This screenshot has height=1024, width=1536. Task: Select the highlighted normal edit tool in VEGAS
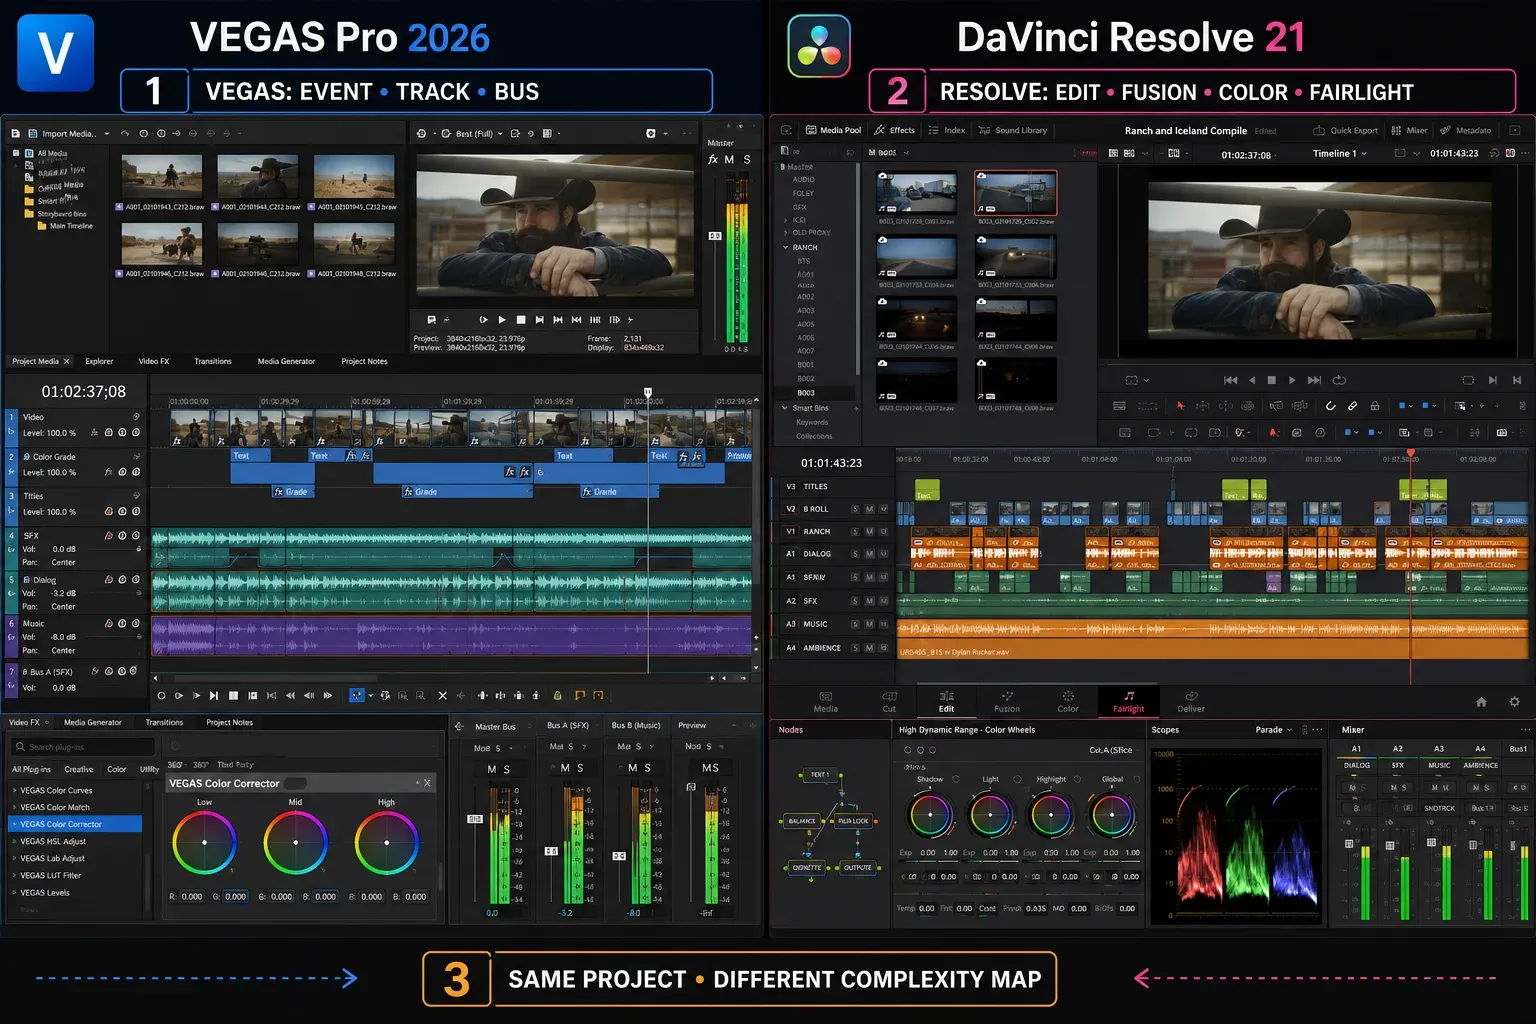(356, 695)
